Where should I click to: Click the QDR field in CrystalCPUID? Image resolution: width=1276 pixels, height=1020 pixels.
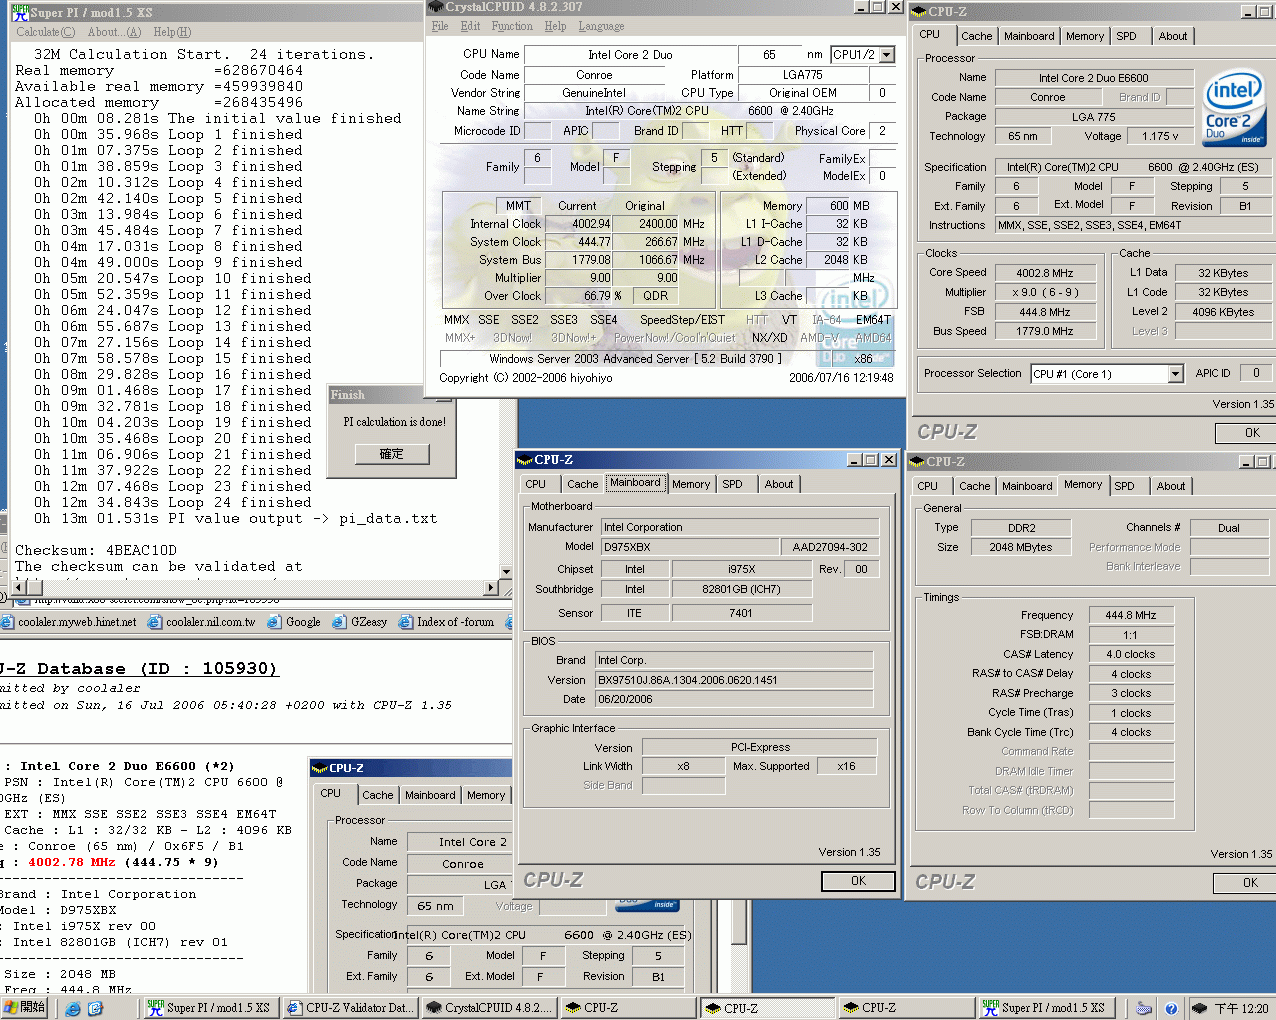pos(655,296)
